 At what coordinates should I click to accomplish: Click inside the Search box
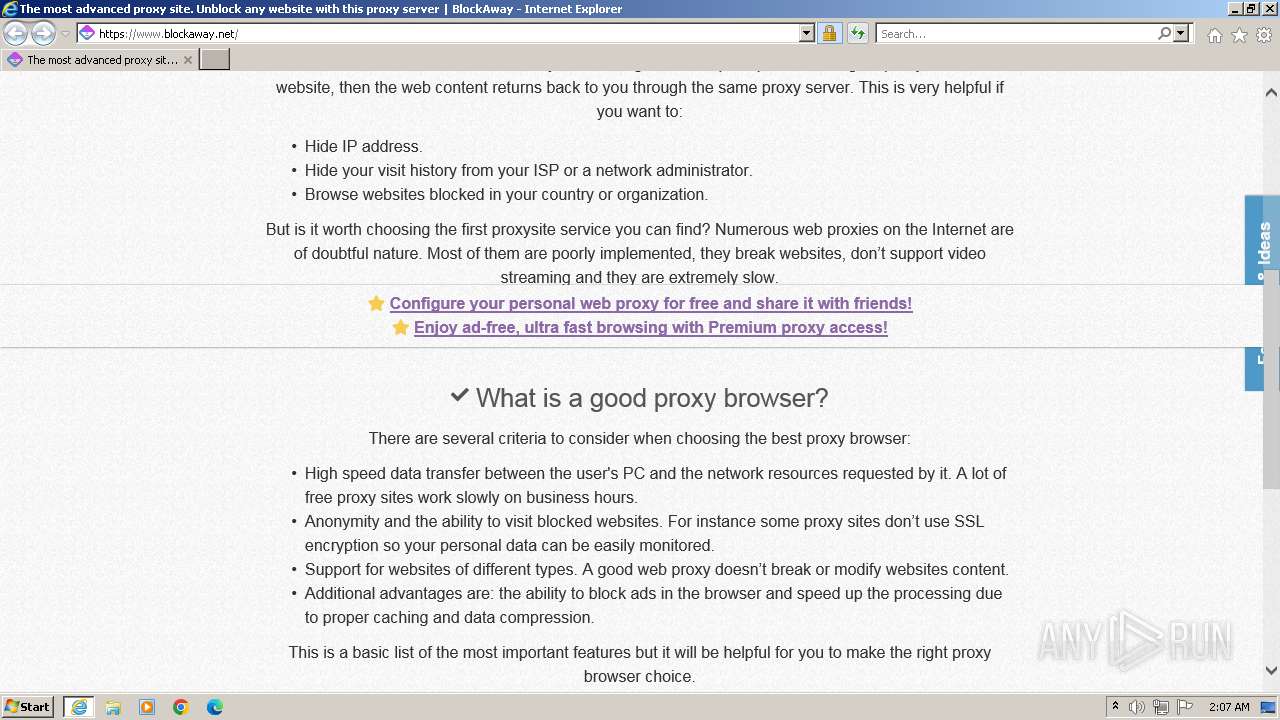(1016, 33)
